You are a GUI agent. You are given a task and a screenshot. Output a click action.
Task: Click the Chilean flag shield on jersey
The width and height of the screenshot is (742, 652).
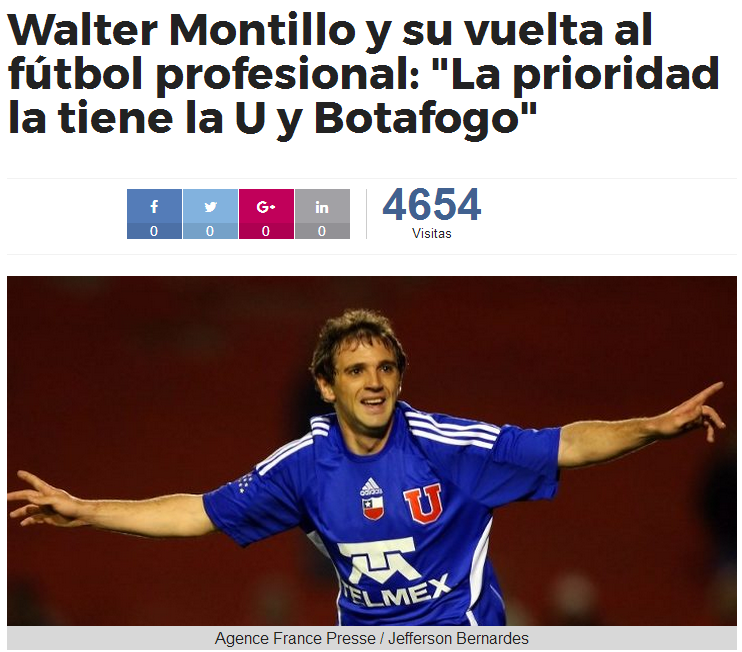(373, 508)
